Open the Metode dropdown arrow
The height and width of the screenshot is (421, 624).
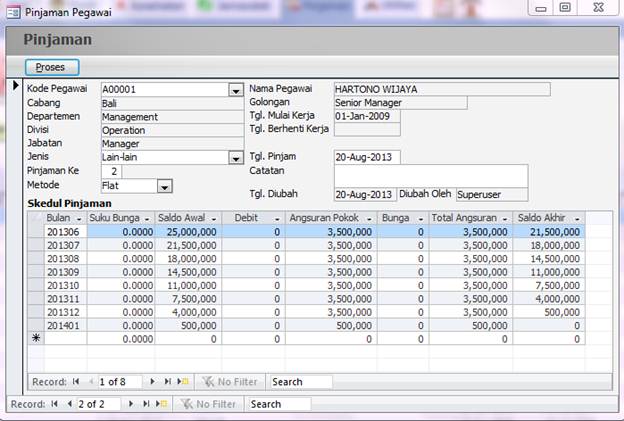pyautogui.click(x=164, y=186)
